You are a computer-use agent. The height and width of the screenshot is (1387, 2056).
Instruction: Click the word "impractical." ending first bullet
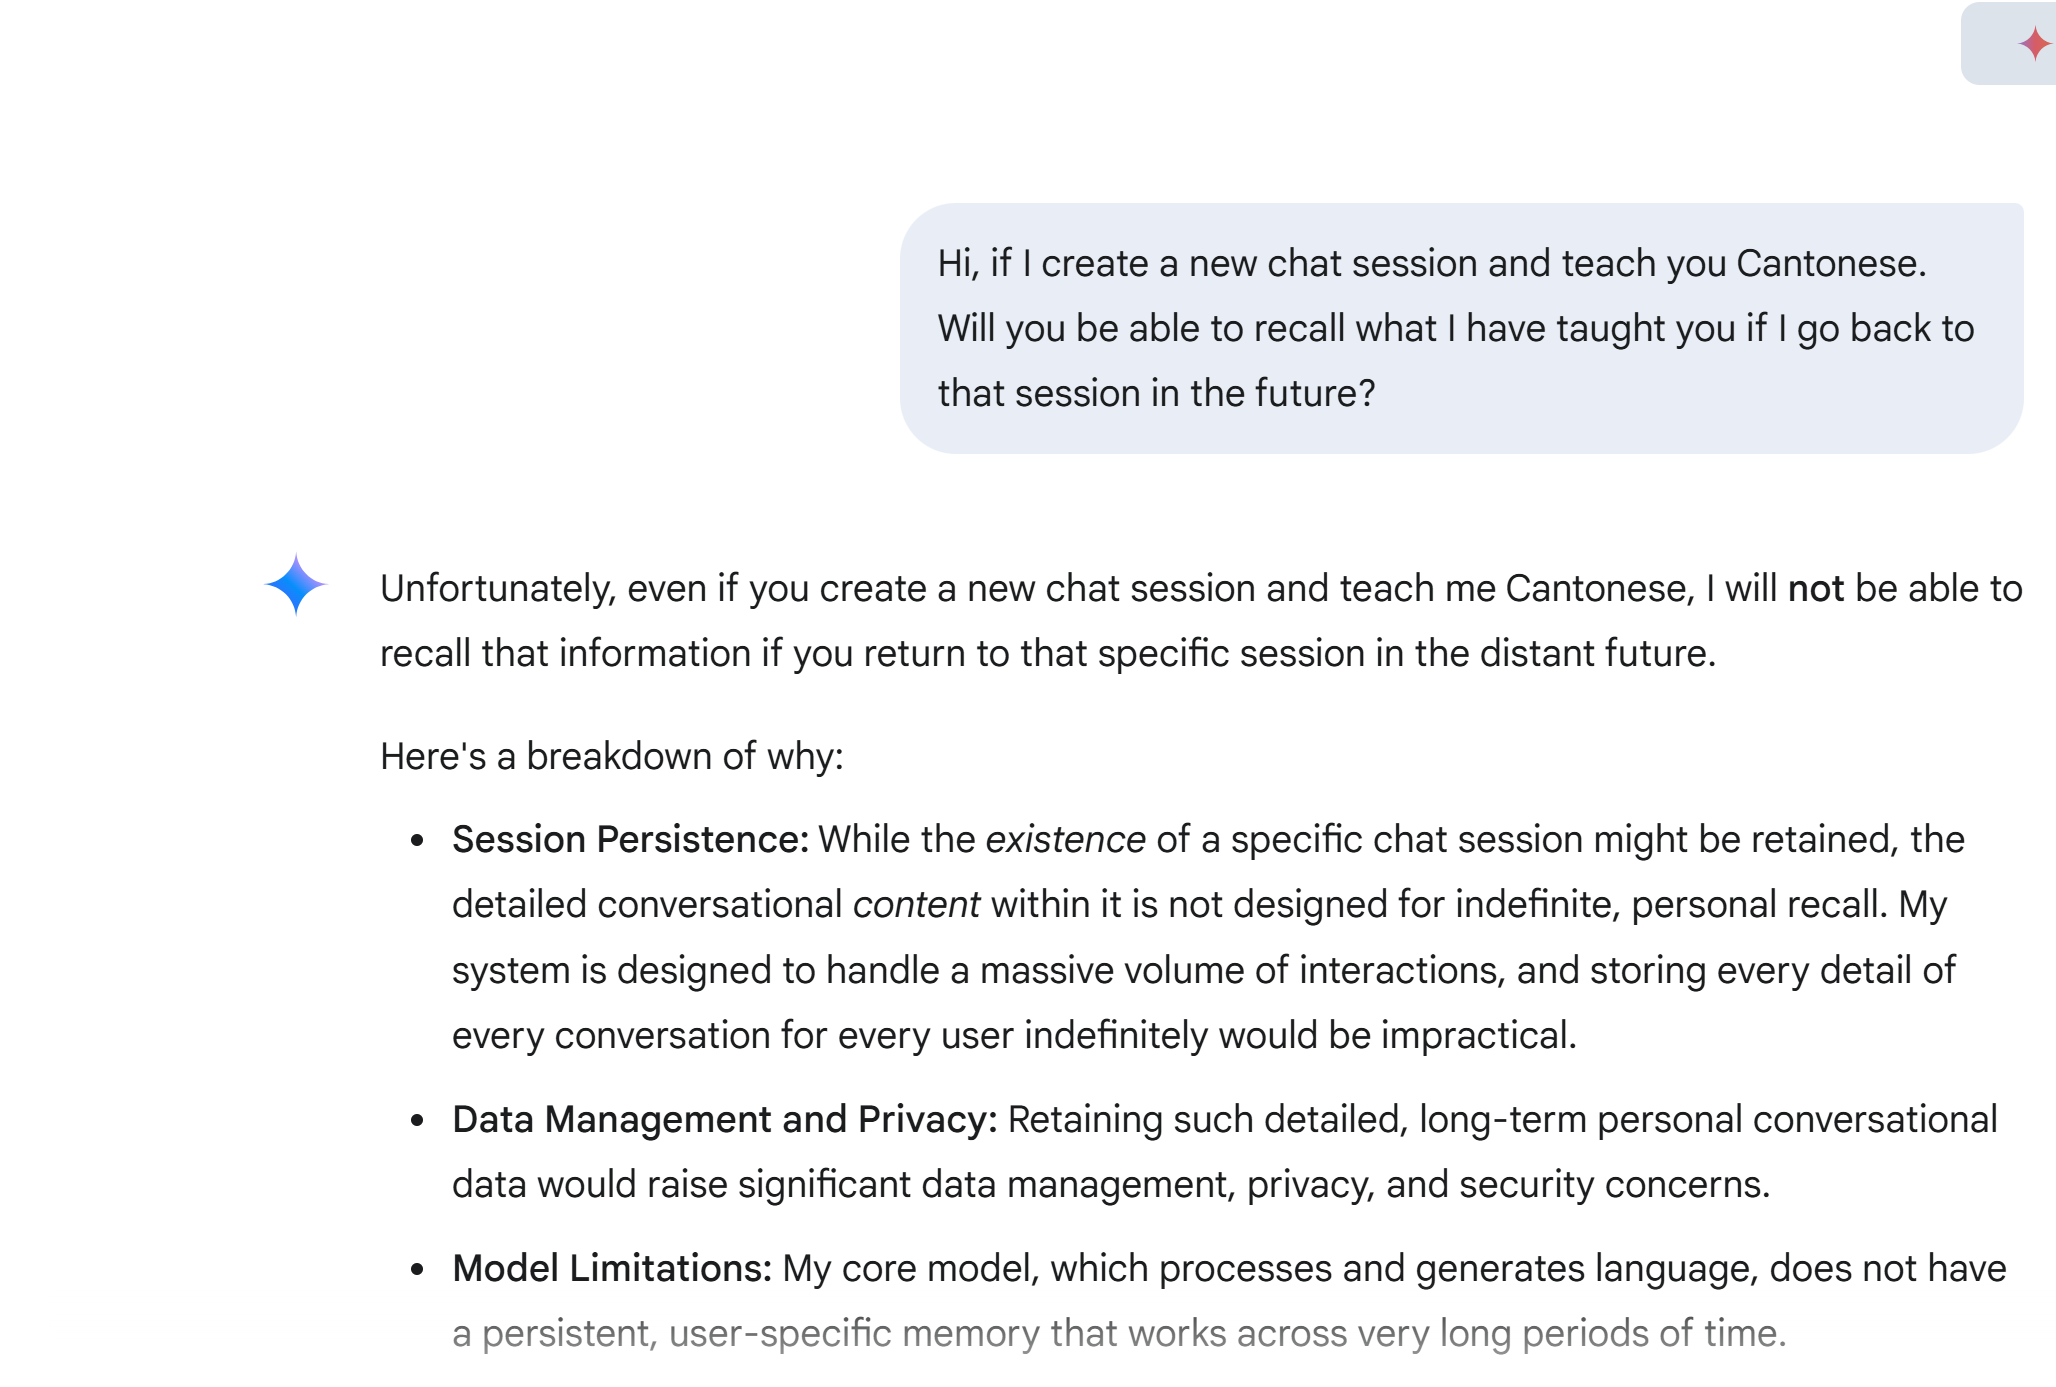tap(1479, 1036)
